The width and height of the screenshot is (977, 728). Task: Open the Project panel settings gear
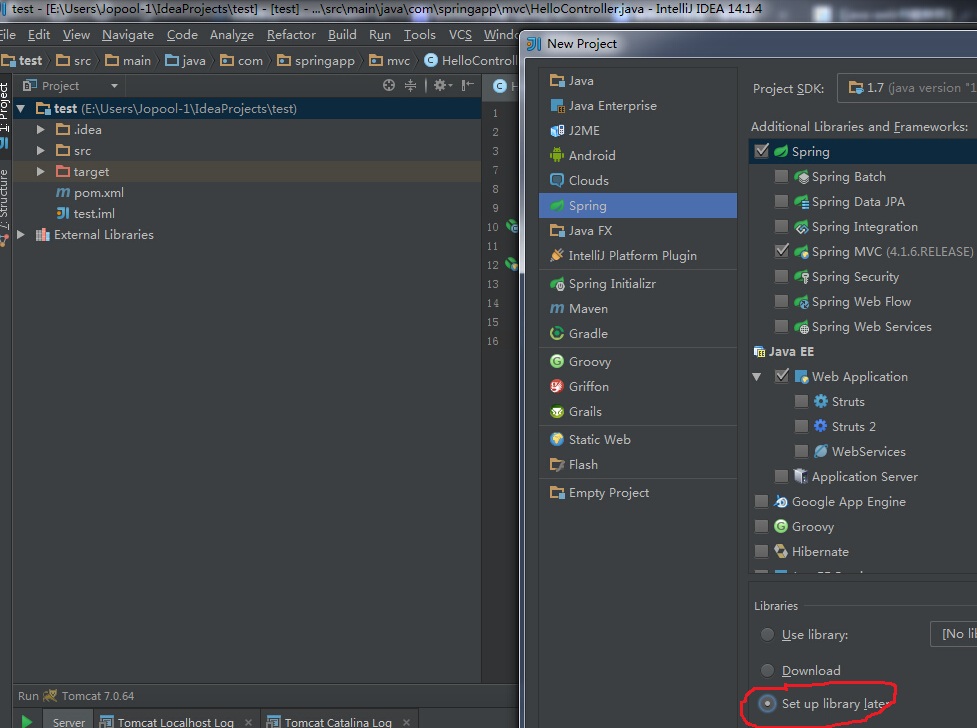(440, 85)
